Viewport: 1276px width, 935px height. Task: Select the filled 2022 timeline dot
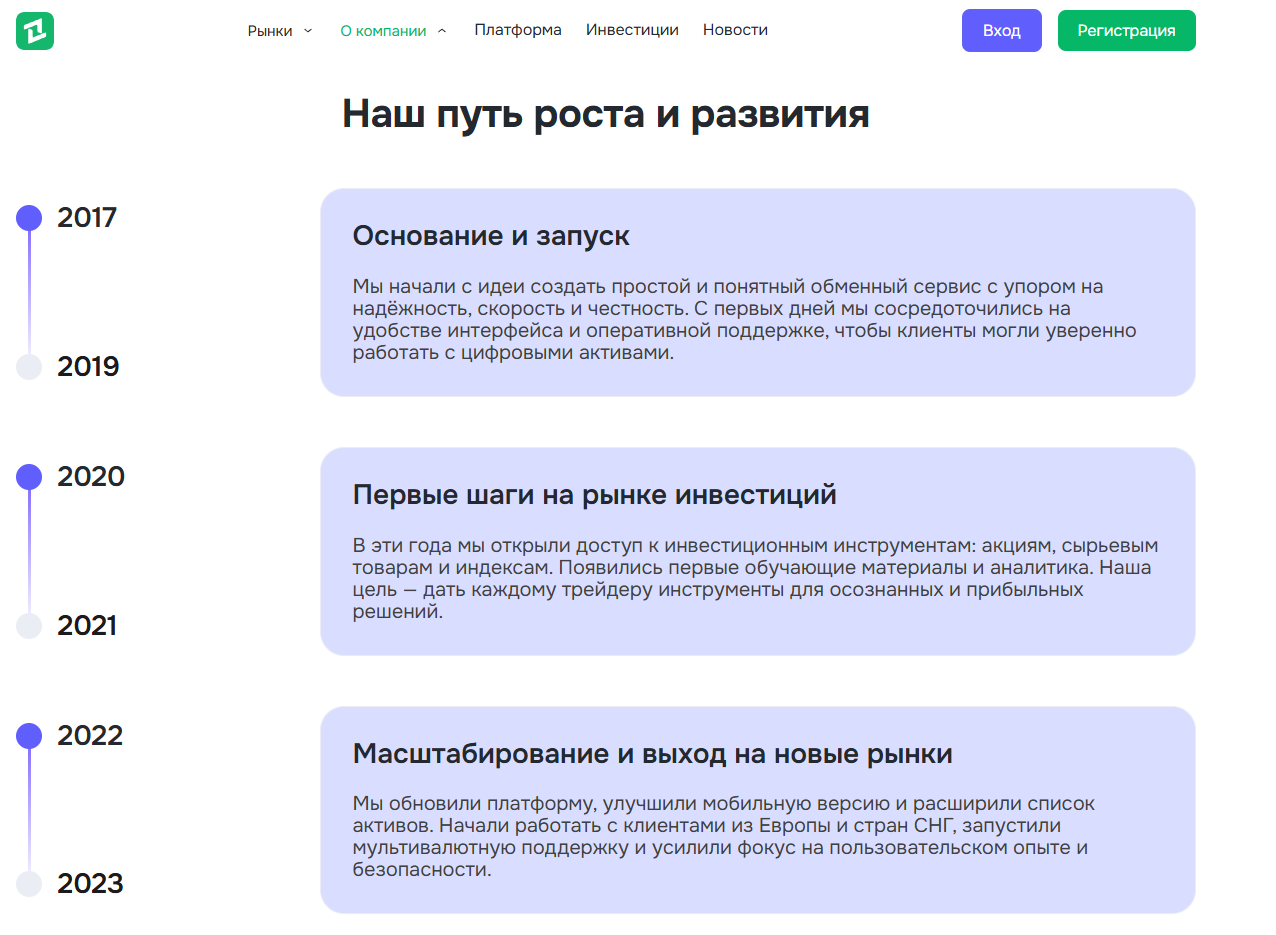pos(28,734)
